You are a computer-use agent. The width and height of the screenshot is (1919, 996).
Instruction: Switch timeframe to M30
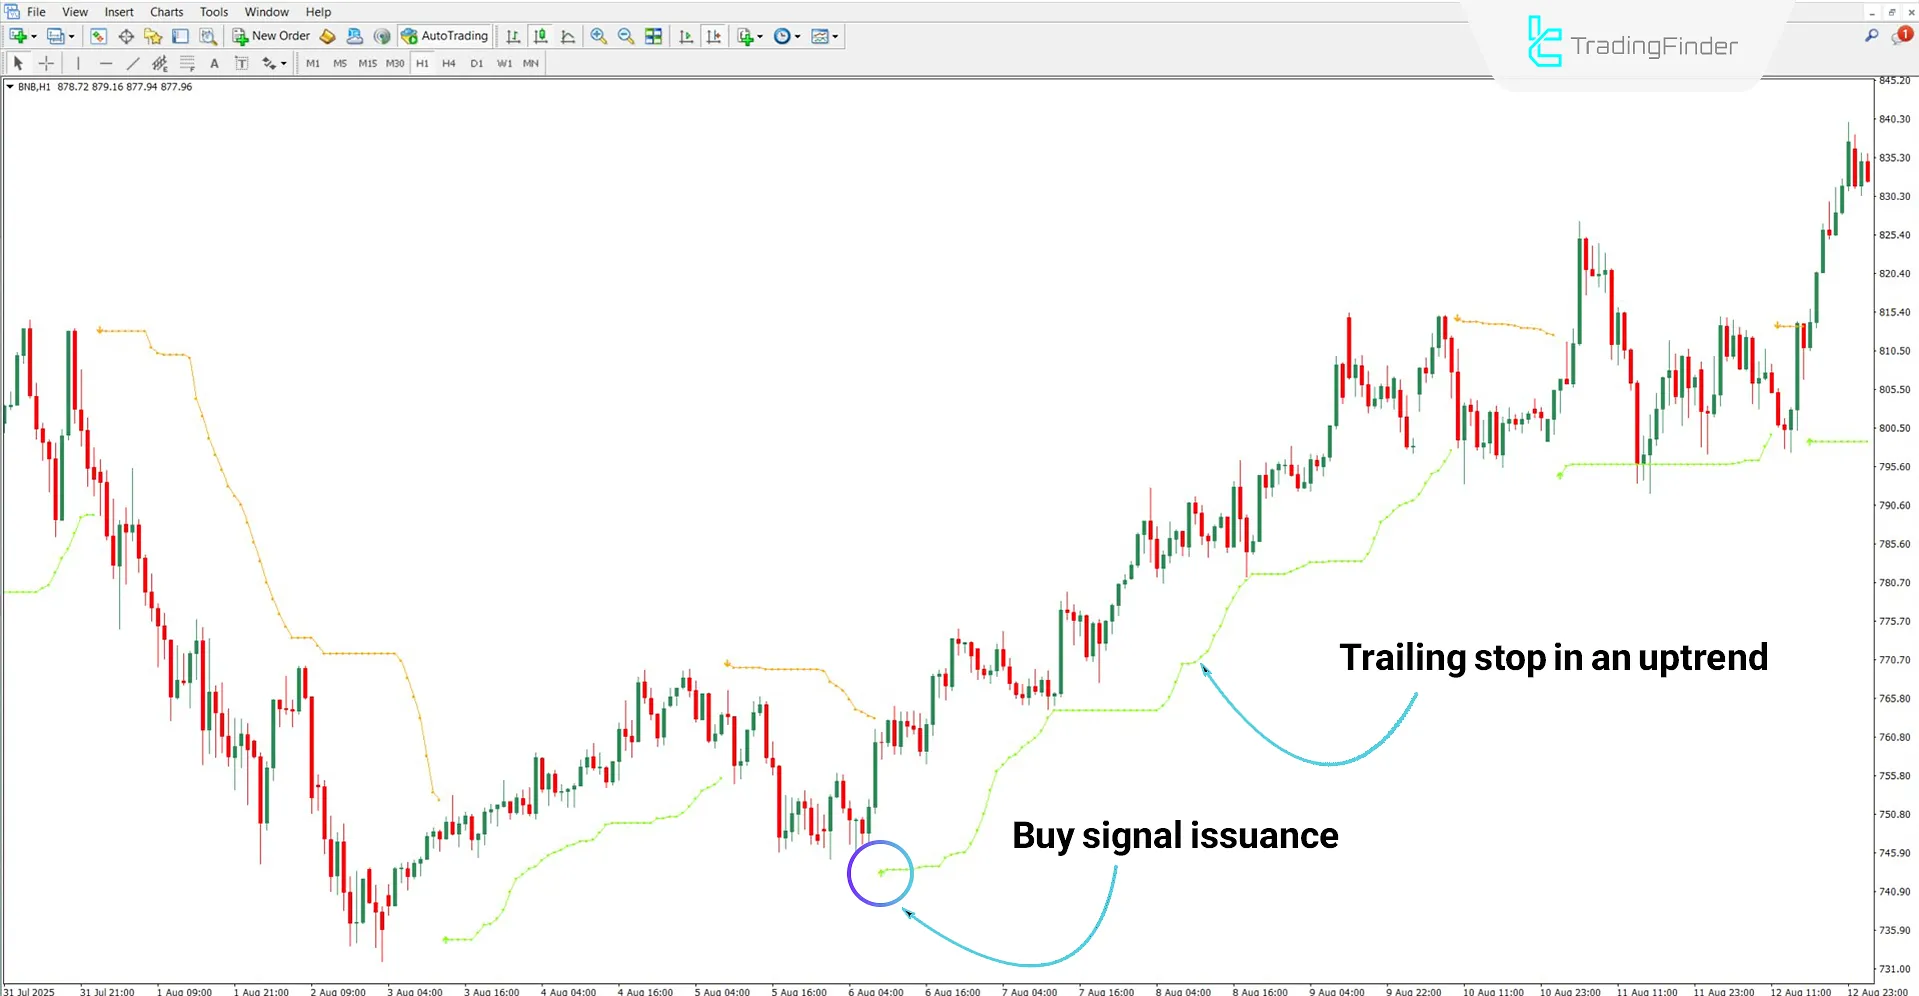point(395,63)
